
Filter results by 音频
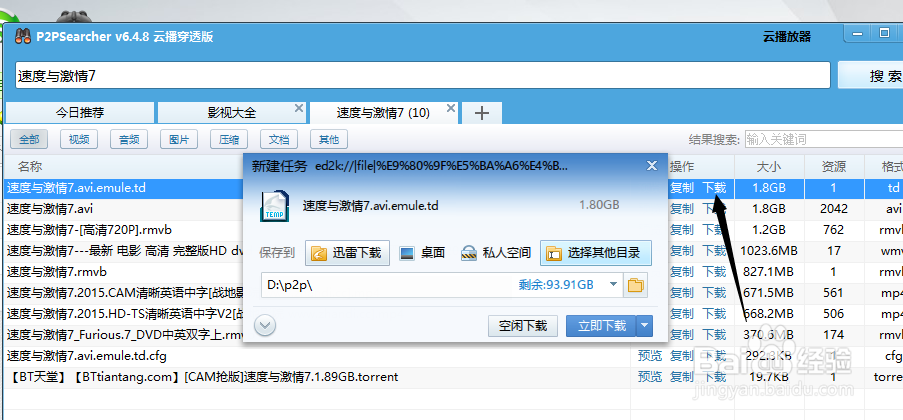[x=129, y=139]
